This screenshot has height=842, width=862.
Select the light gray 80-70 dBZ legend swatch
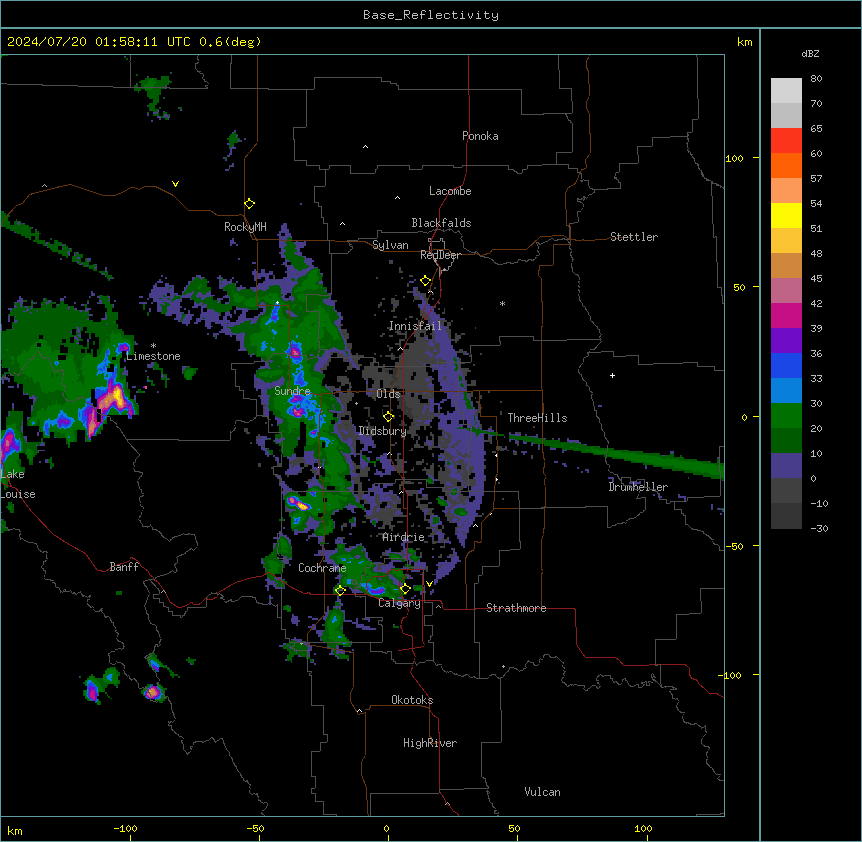(786, 91)
